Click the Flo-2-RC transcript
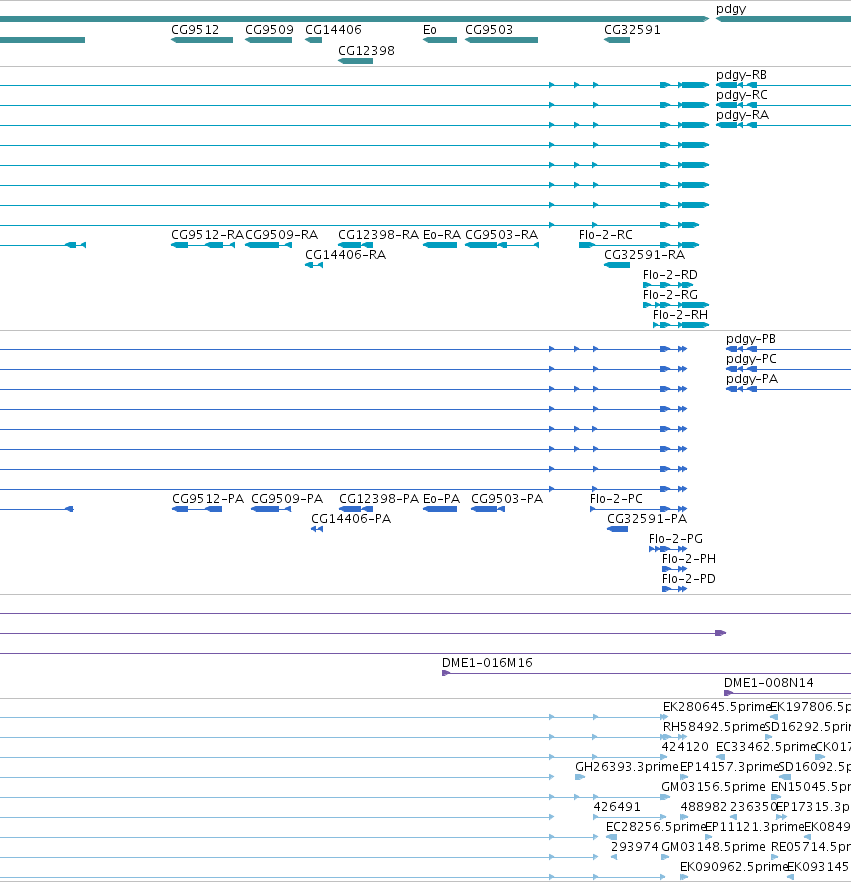 [x=639, y=245]
